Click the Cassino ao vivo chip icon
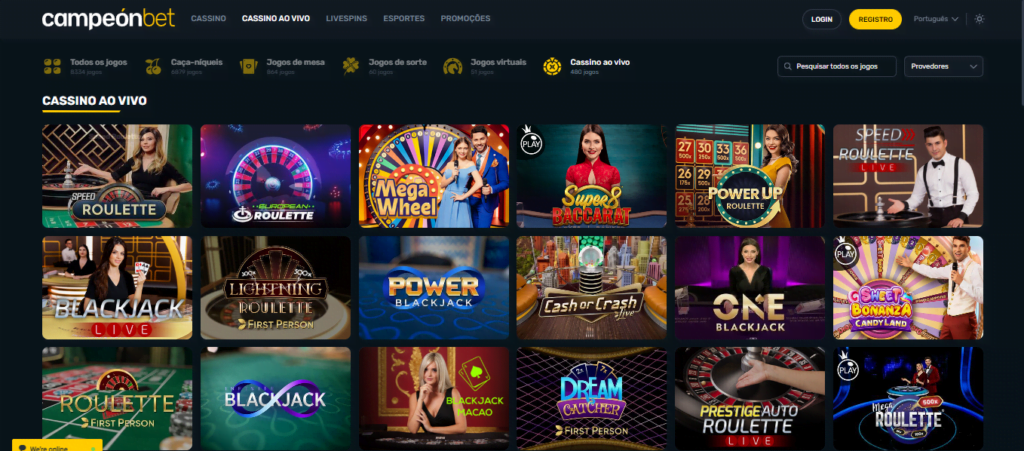 (552, 66)
